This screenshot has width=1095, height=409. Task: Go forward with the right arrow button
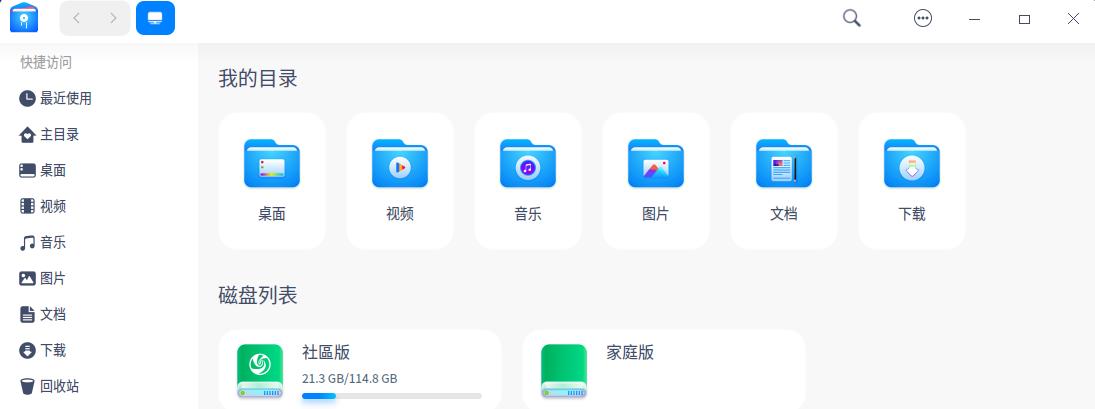click(x=113, y=18)
